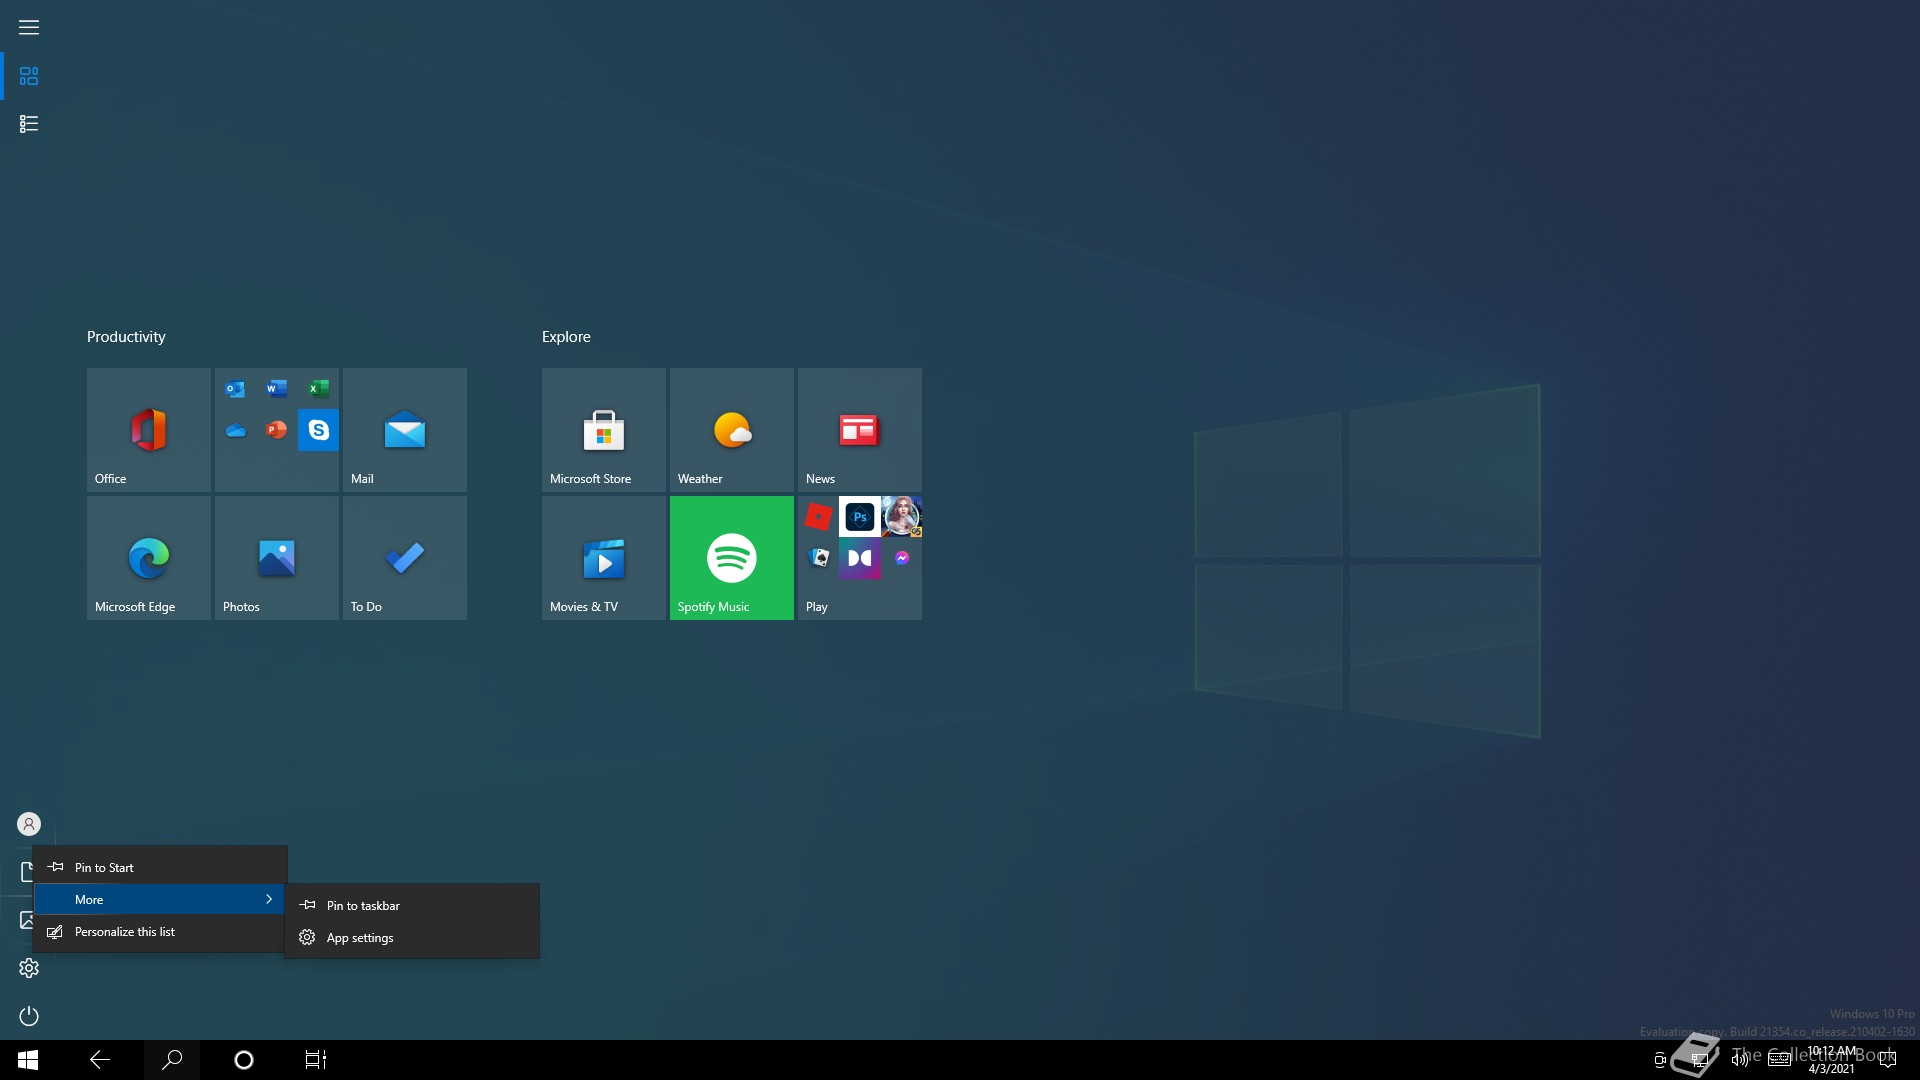Open the user account button

pyautogui.click(x=29, y=824)
